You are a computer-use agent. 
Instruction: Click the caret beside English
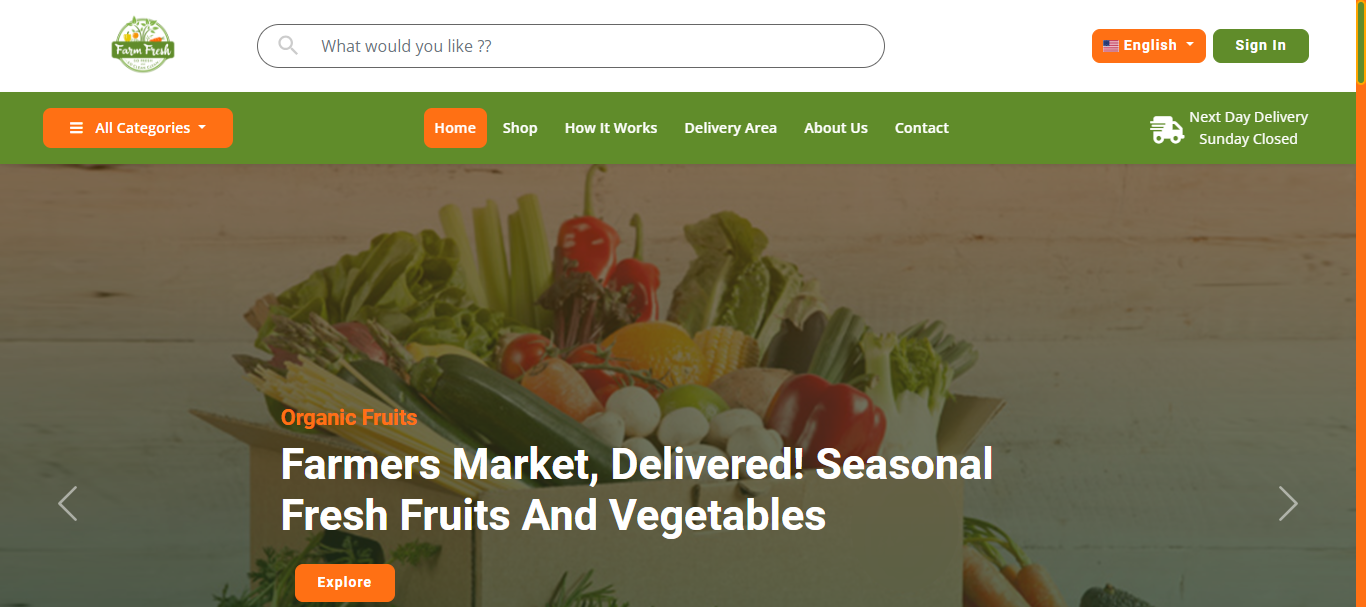[x=1190, y=44]
